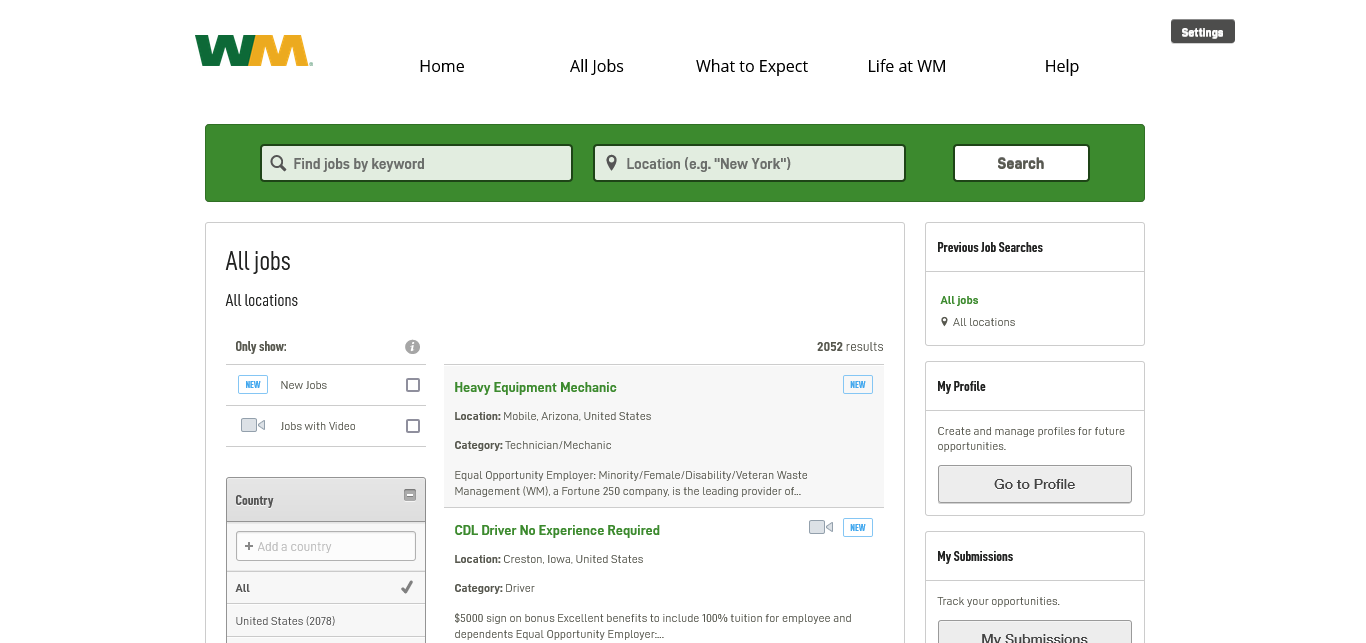Click the NEW badge on Heavy Equipment Mechanic

[x=857, y=385]
